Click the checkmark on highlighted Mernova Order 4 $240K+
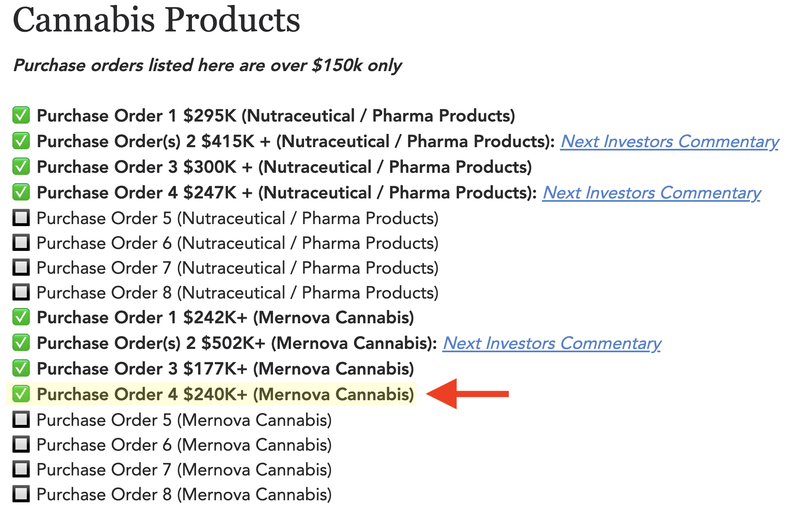The height and width of the screenshot is (511, 800). coord(21,394)
